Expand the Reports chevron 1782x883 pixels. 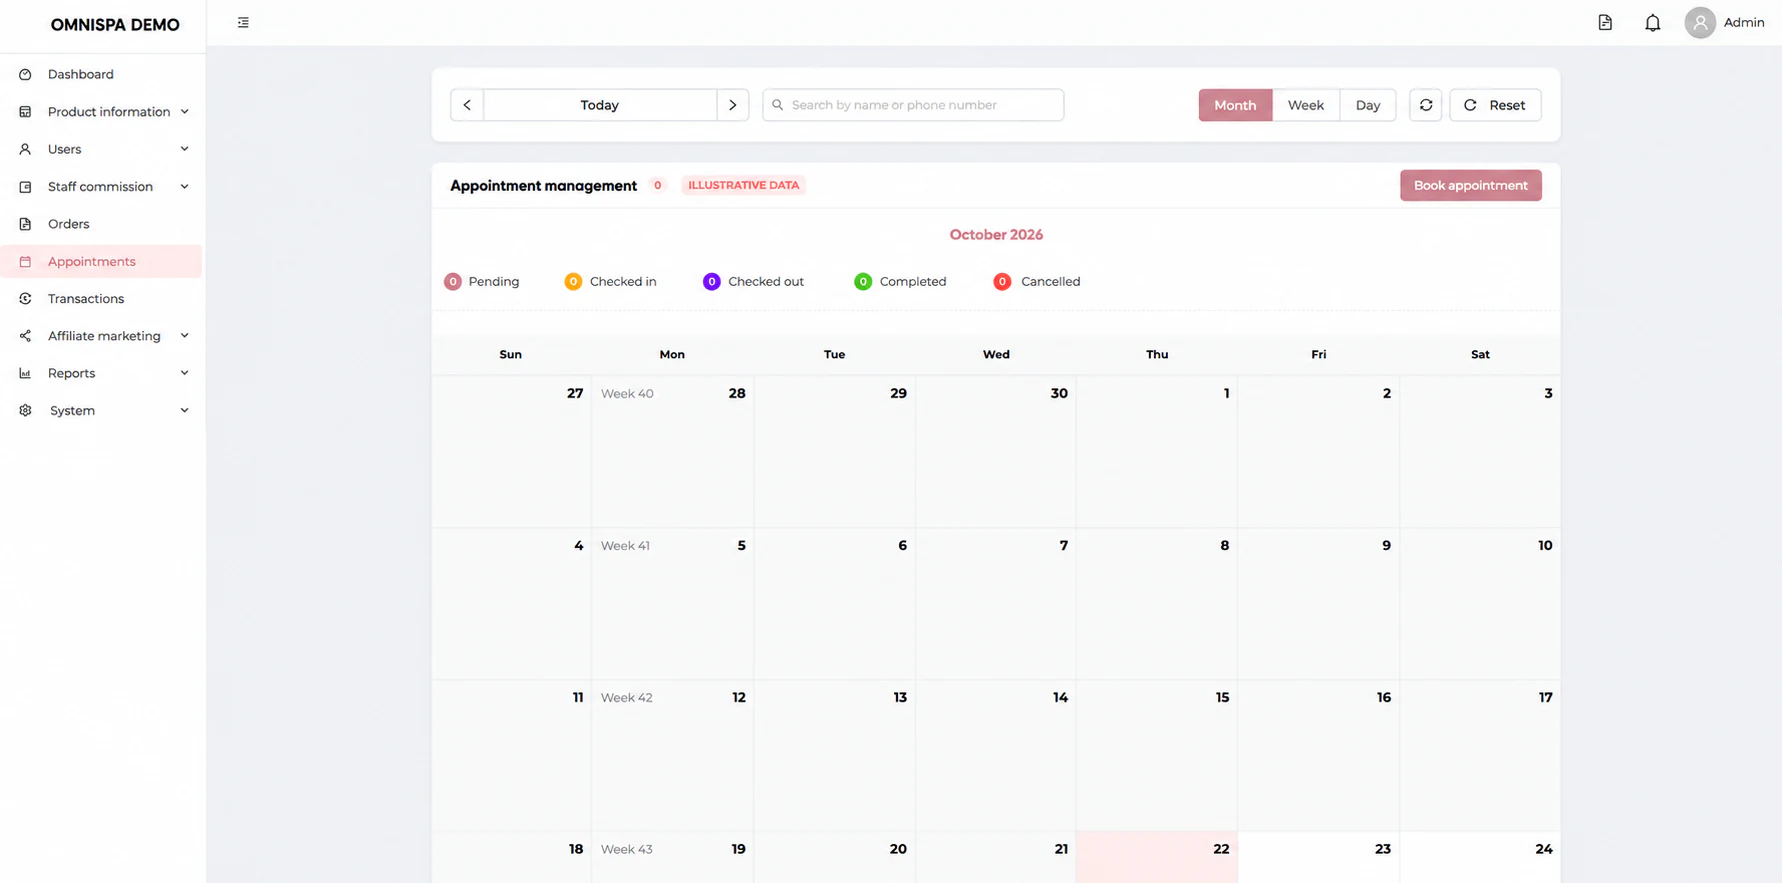(185, 373)
